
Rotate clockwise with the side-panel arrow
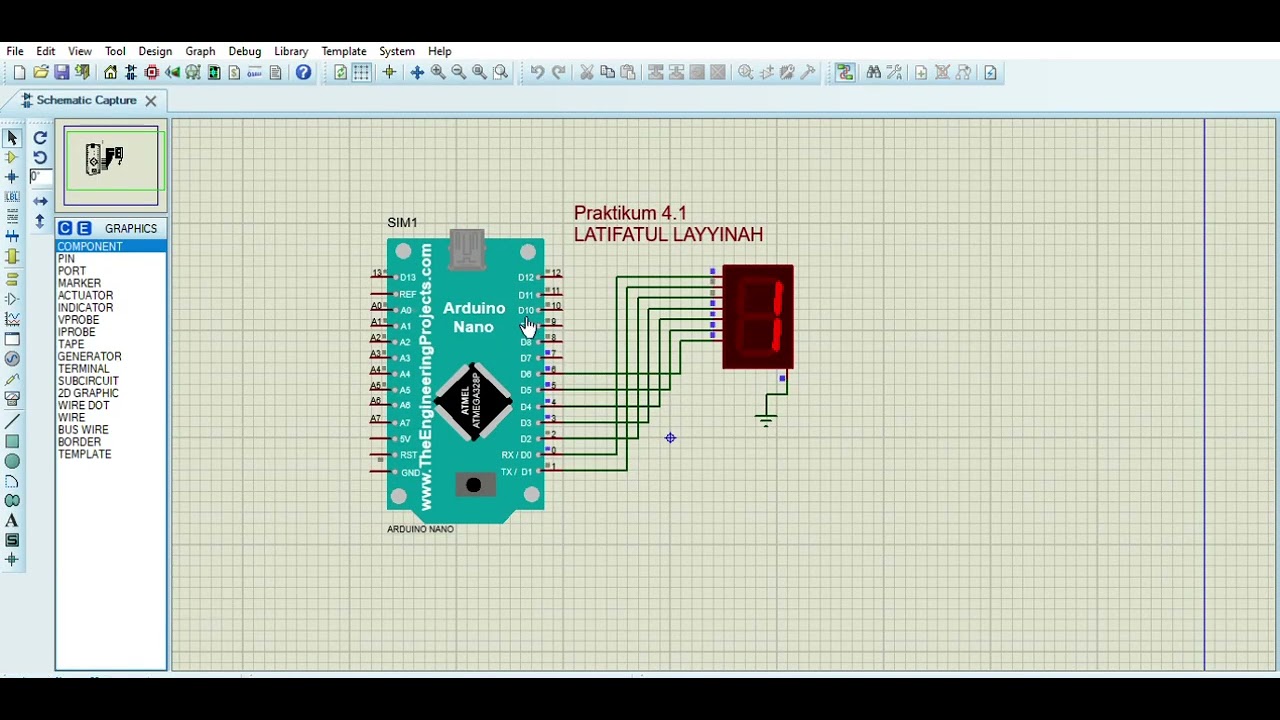tap(40, 138)
